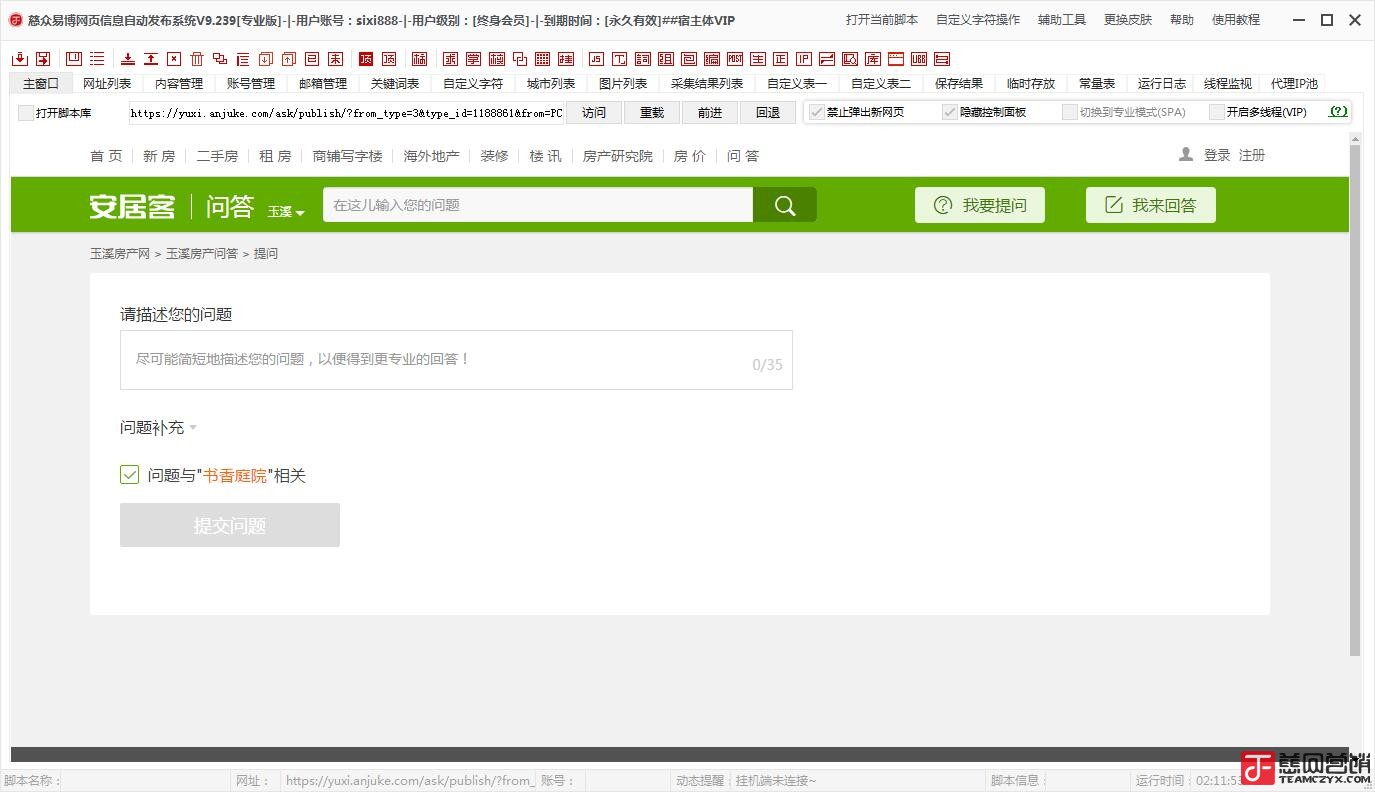
Task: Click the outlined 顶 toolbar icon
Action: pos(389,59)
